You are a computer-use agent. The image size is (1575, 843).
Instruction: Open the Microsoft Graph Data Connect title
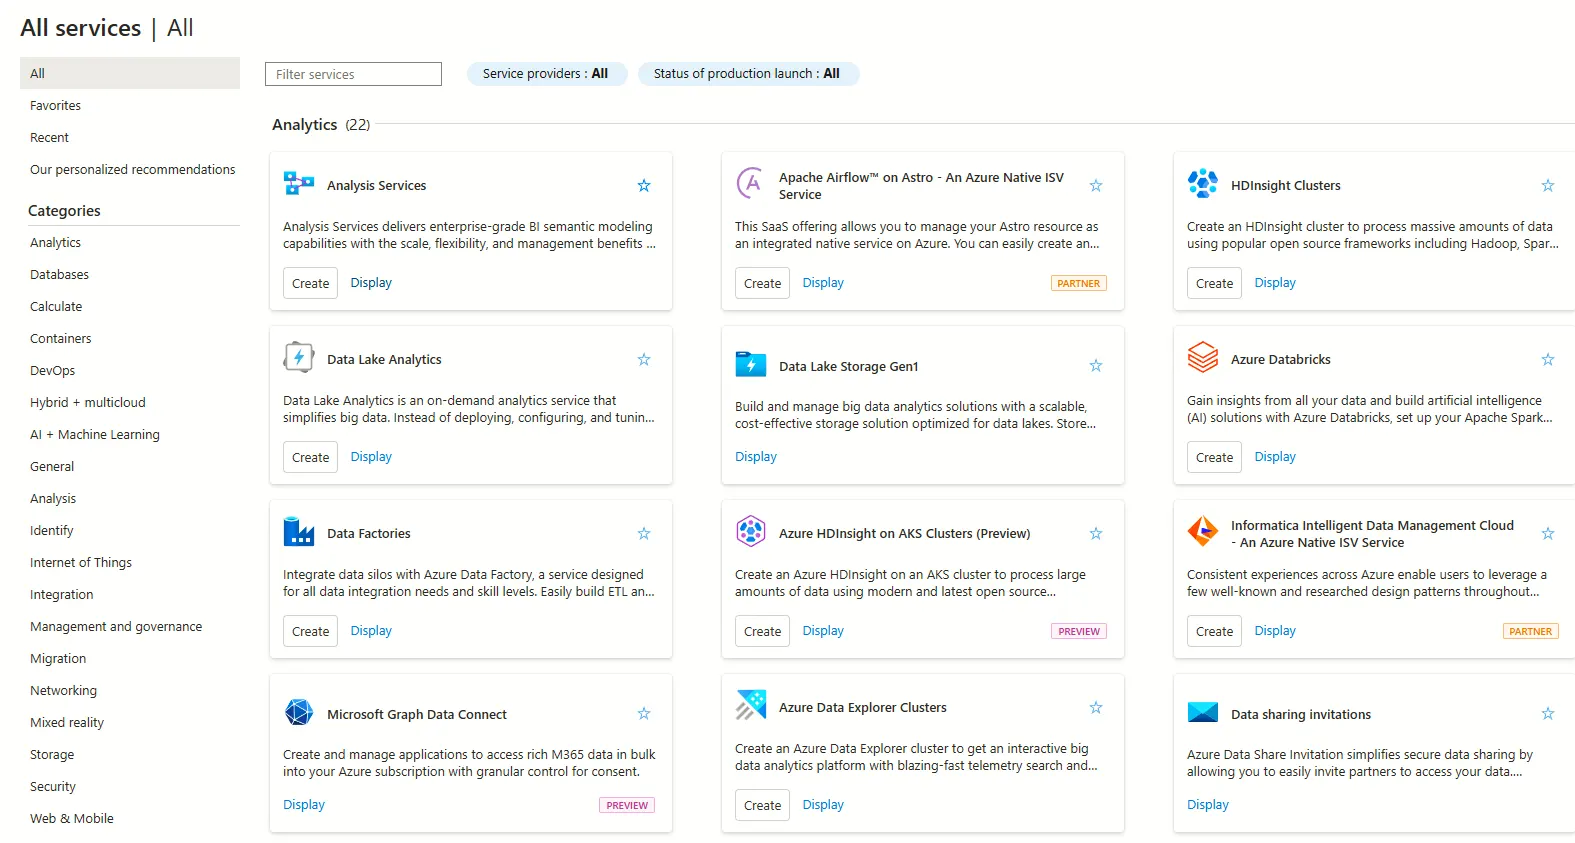click(417, 714)
